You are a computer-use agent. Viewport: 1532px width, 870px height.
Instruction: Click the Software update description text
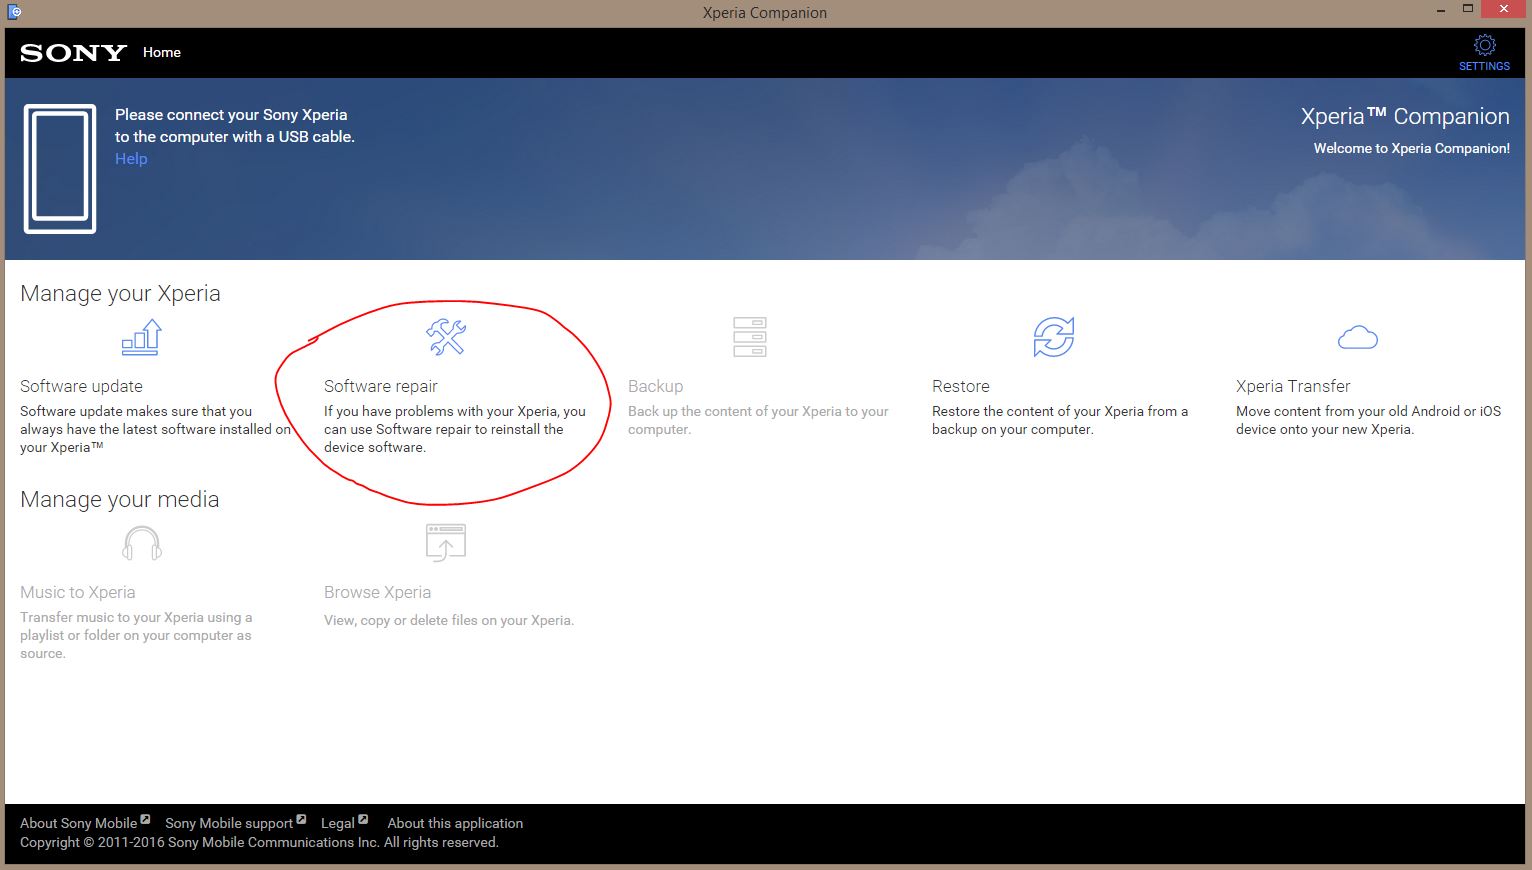155,429
